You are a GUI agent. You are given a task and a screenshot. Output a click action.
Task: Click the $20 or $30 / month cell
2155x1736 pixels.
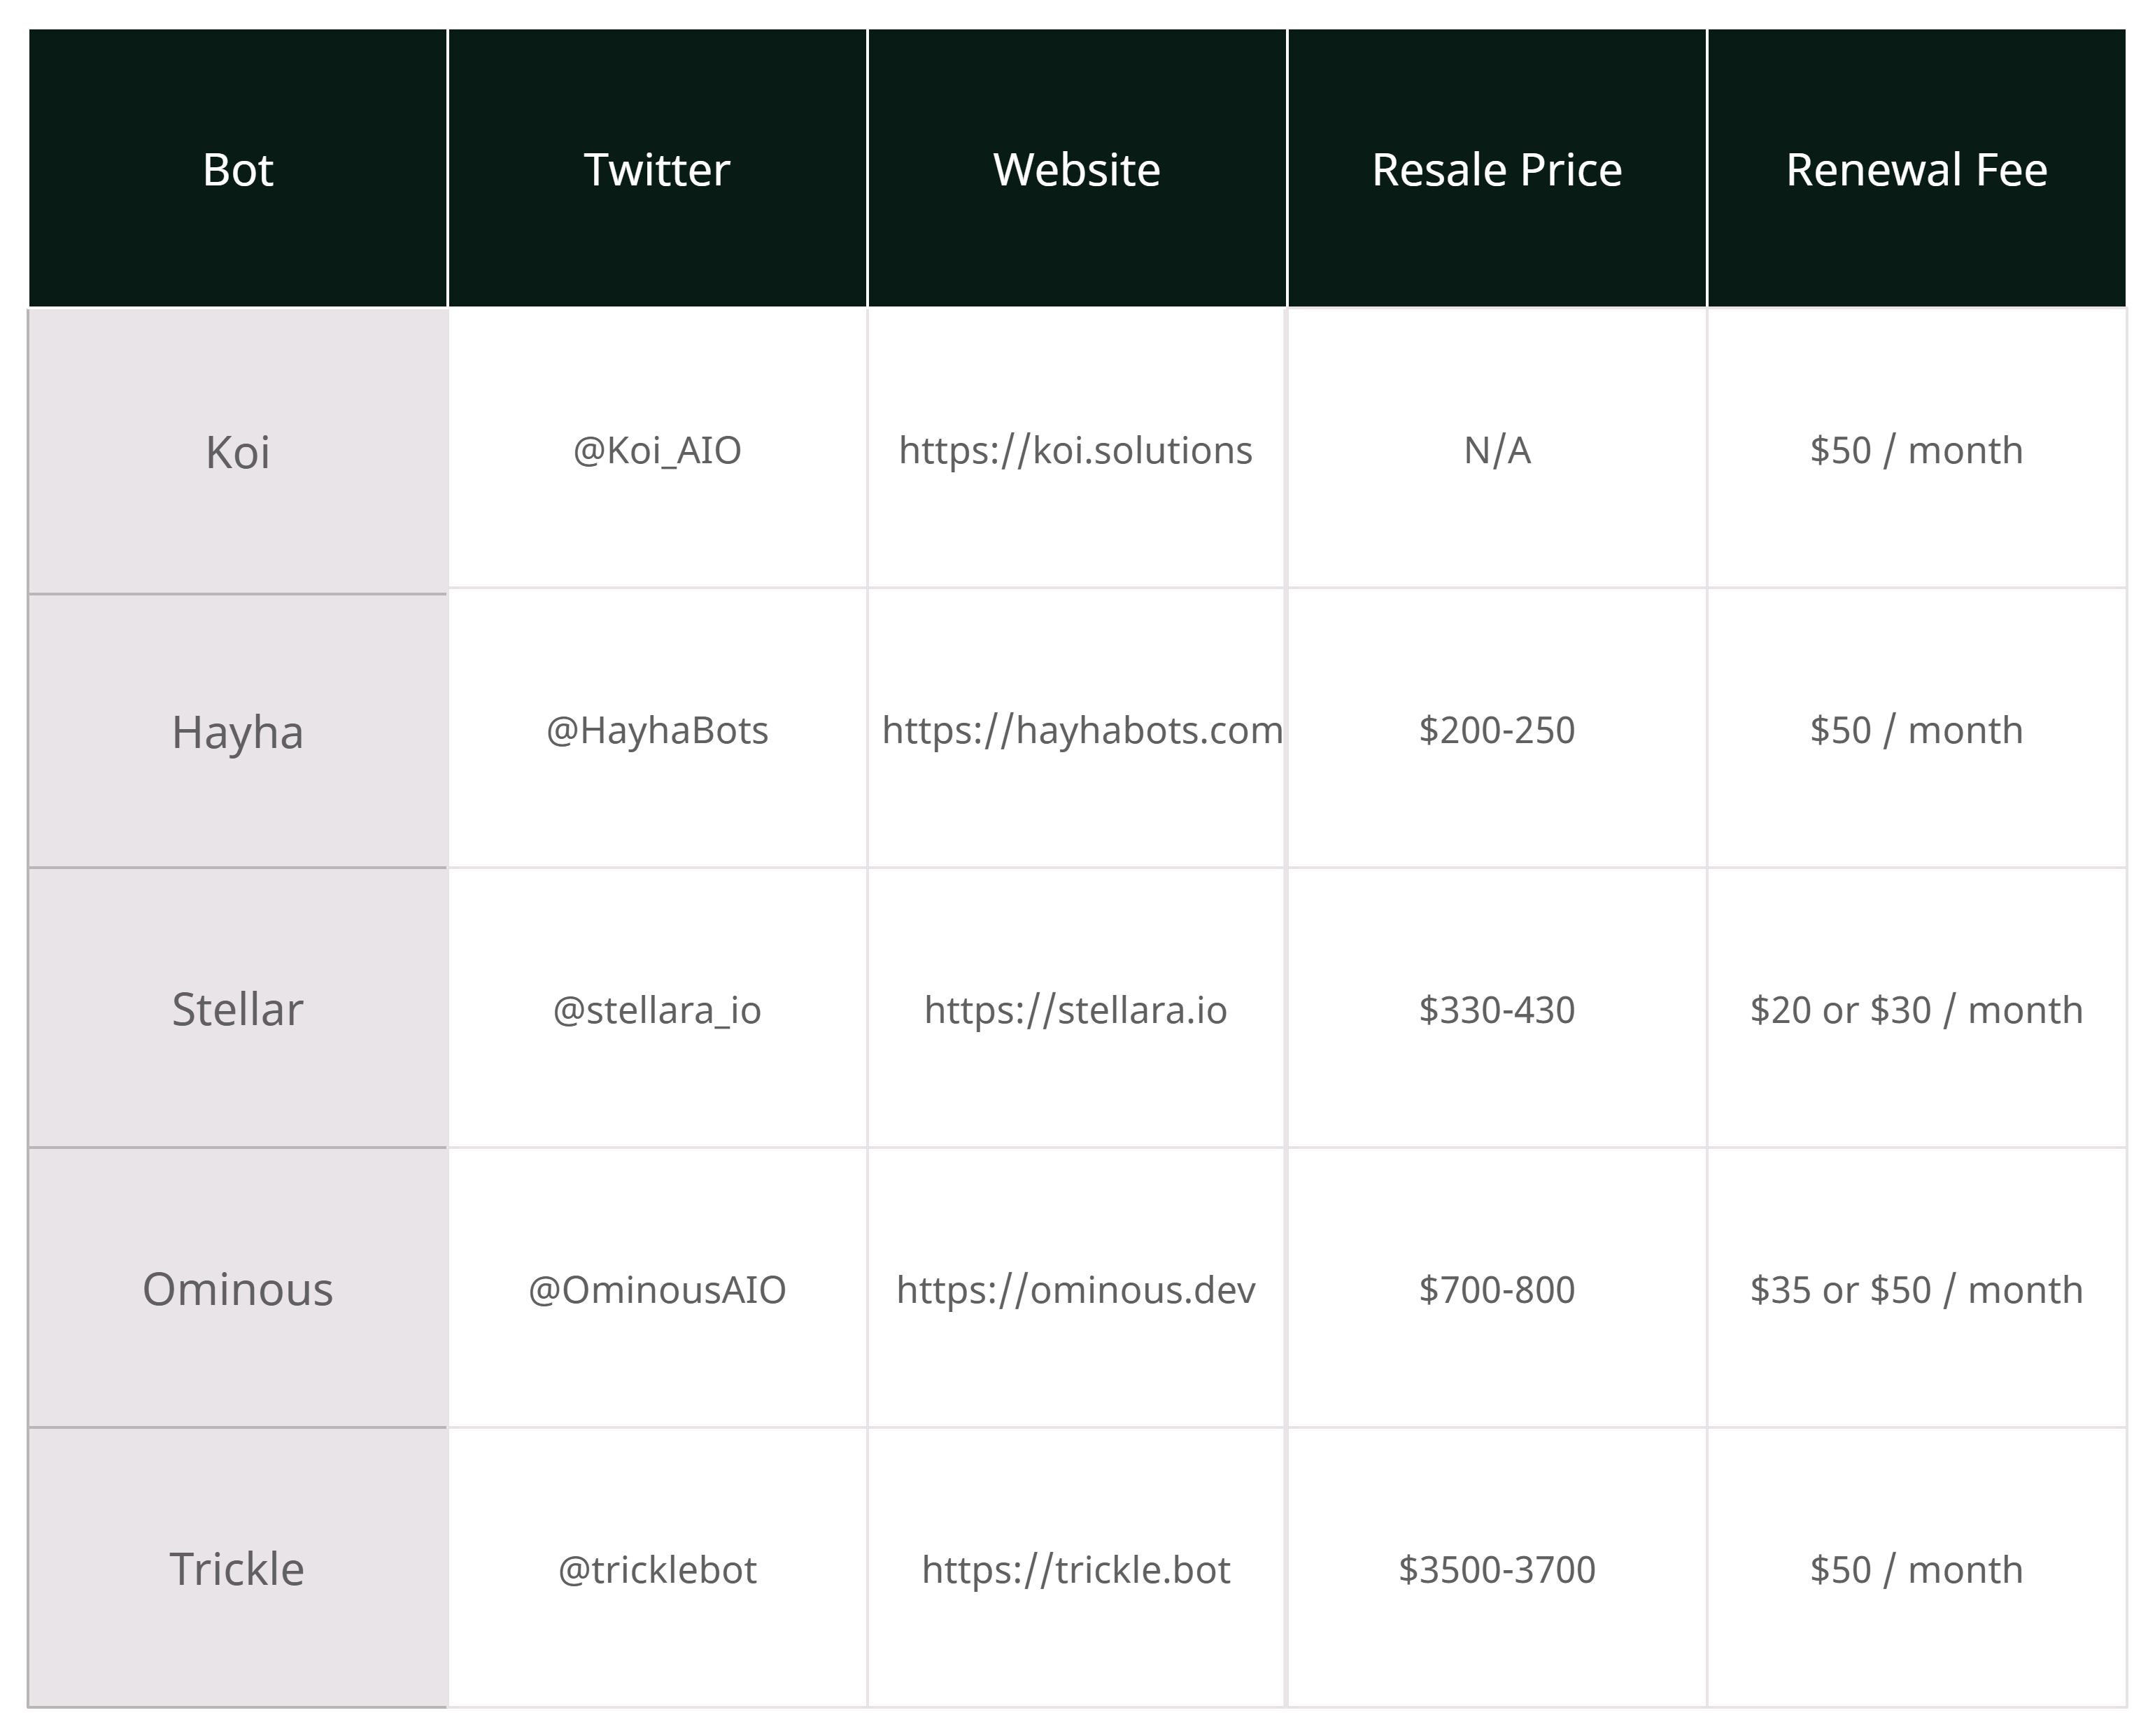pyautogui.click(x=1916, y=1011)
